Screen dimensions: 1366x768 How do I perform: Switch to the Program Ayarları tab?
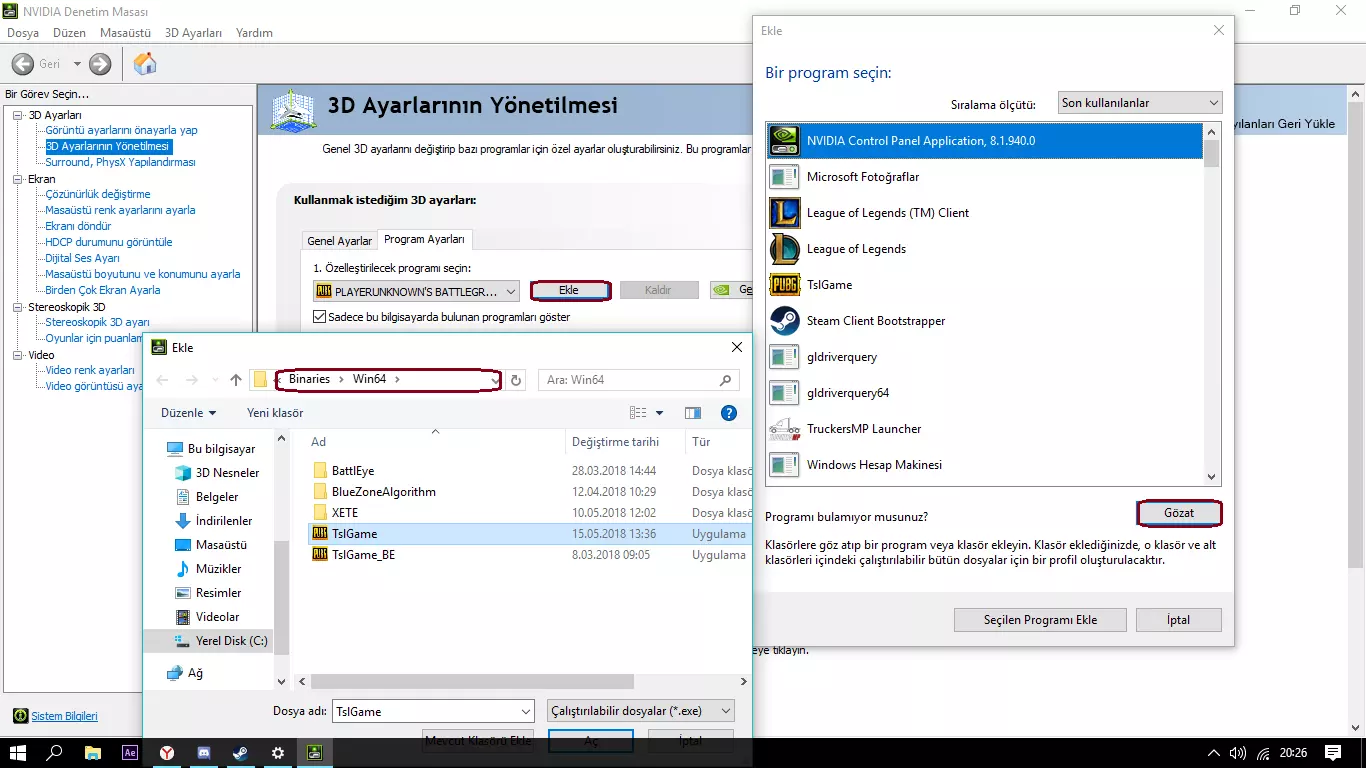[x=425, y=240]
